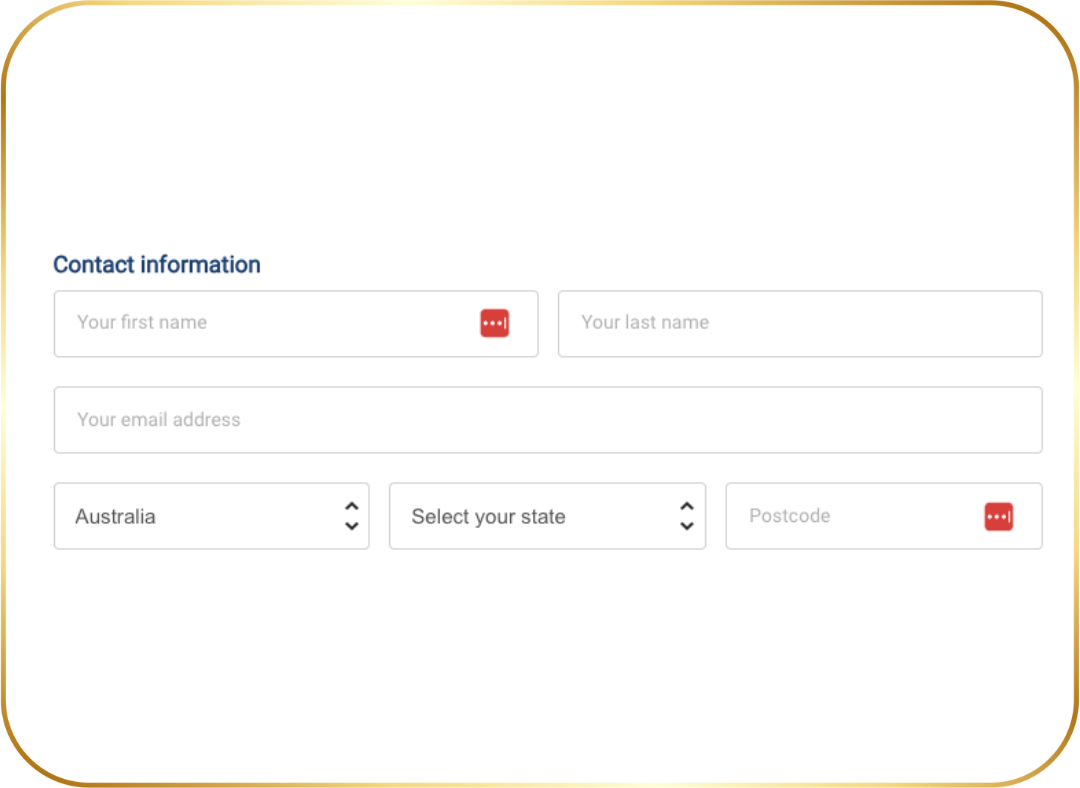Click the up-down chevron icon beside Select your state

tap(686, 516)
